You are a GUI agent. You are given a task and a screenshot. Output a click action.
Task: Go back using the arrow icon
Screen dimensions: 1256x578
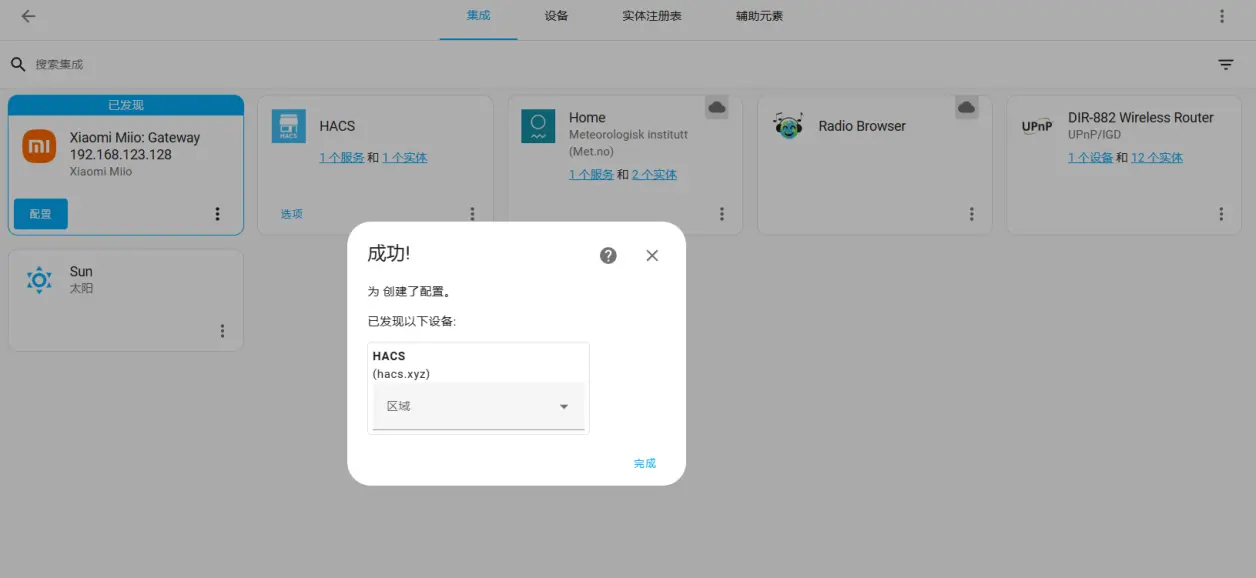(28, 16)
